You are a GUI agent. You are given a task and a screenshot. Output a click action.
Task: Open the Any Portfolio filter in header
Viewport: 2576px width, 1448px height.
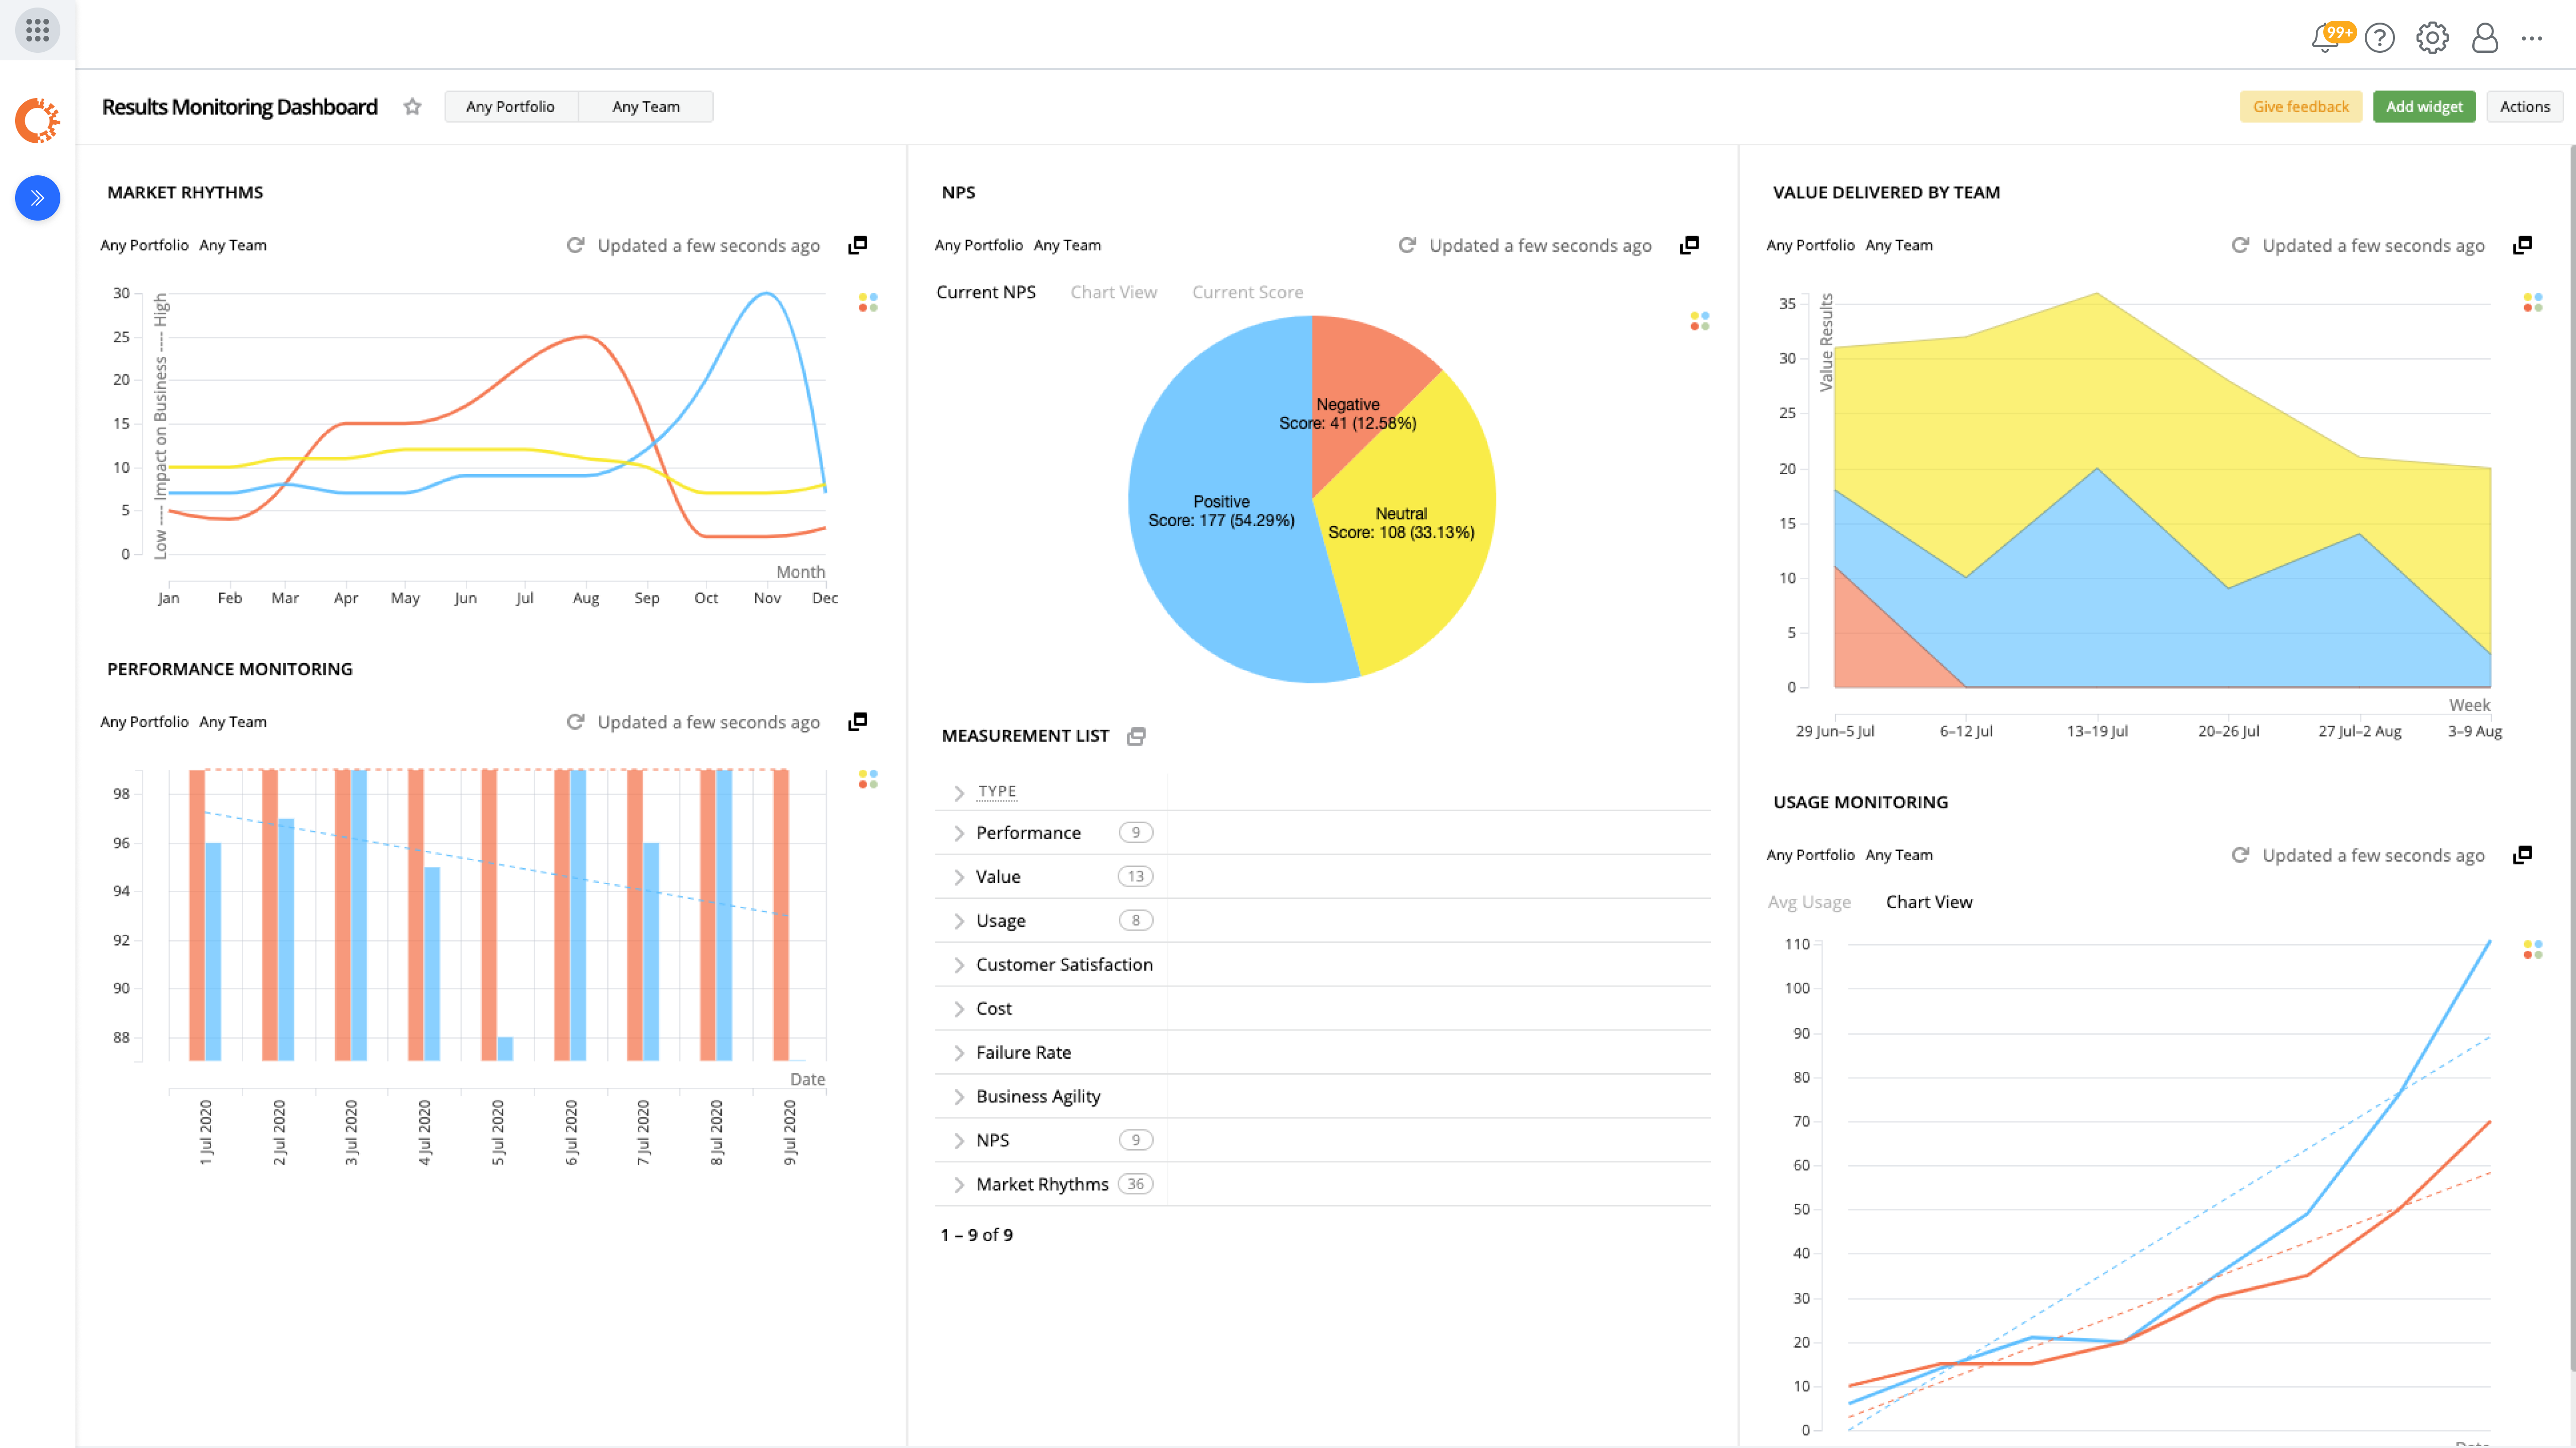pos(510,107)
